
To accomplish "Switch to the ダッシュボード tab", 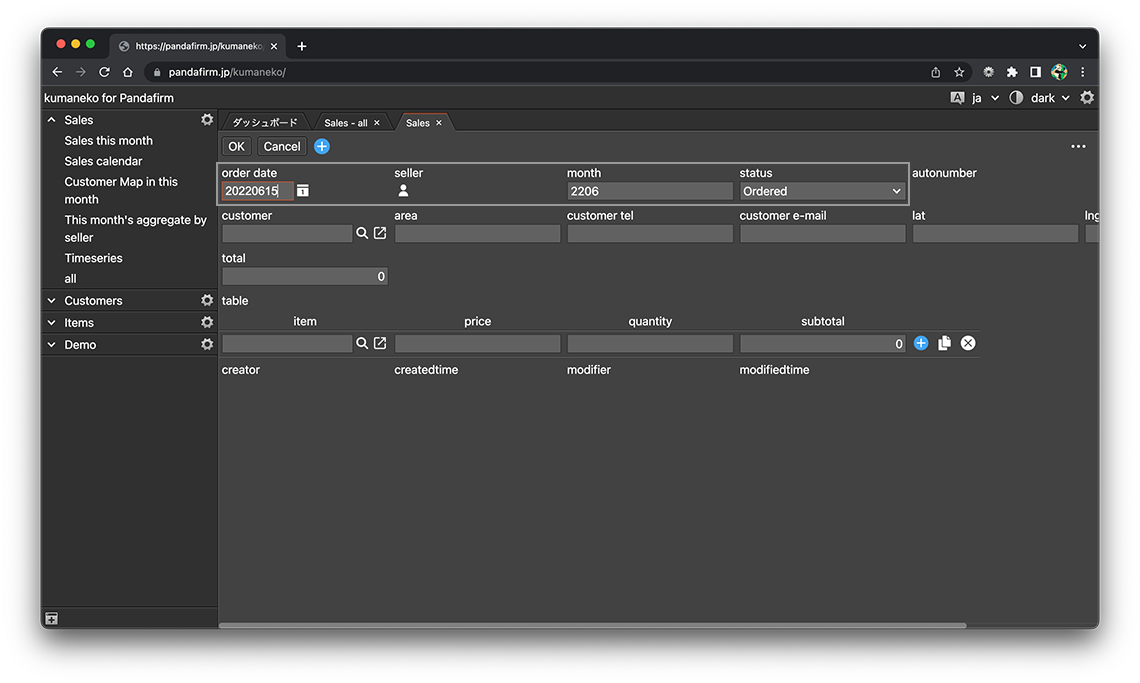I will [265, 123].
